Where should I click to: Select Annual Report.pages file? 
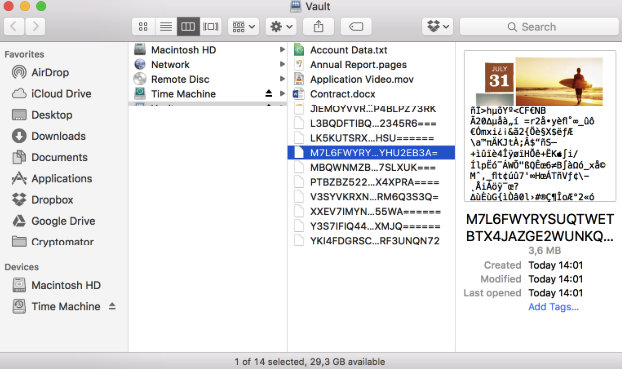point(358,65)
